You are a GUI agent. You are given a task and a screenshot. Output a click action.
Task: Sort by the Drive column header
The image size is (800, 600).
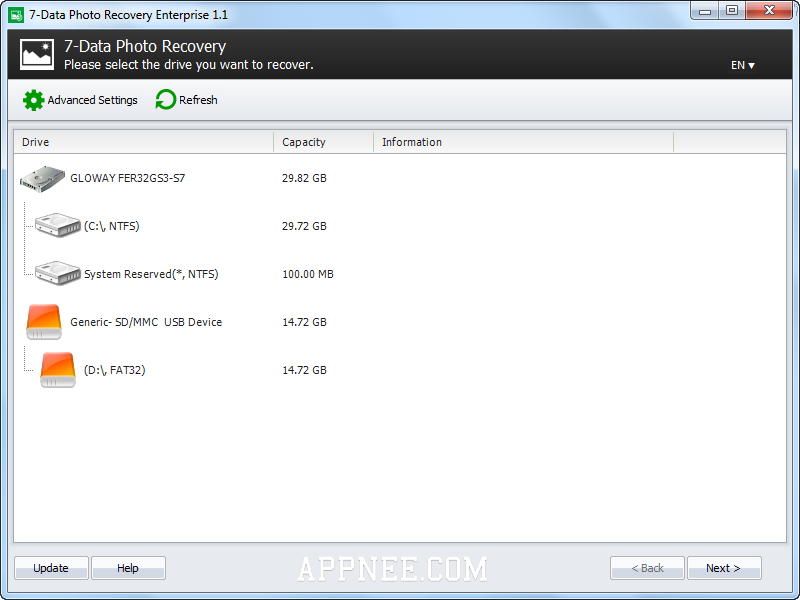(x=144, y=142)
